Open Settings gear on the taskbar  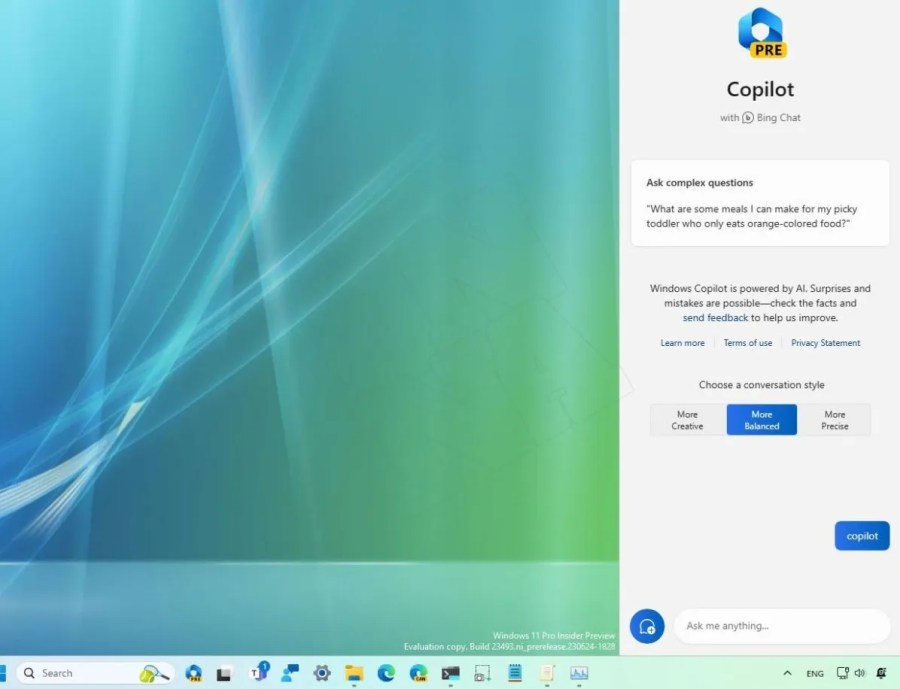(322, 673)
